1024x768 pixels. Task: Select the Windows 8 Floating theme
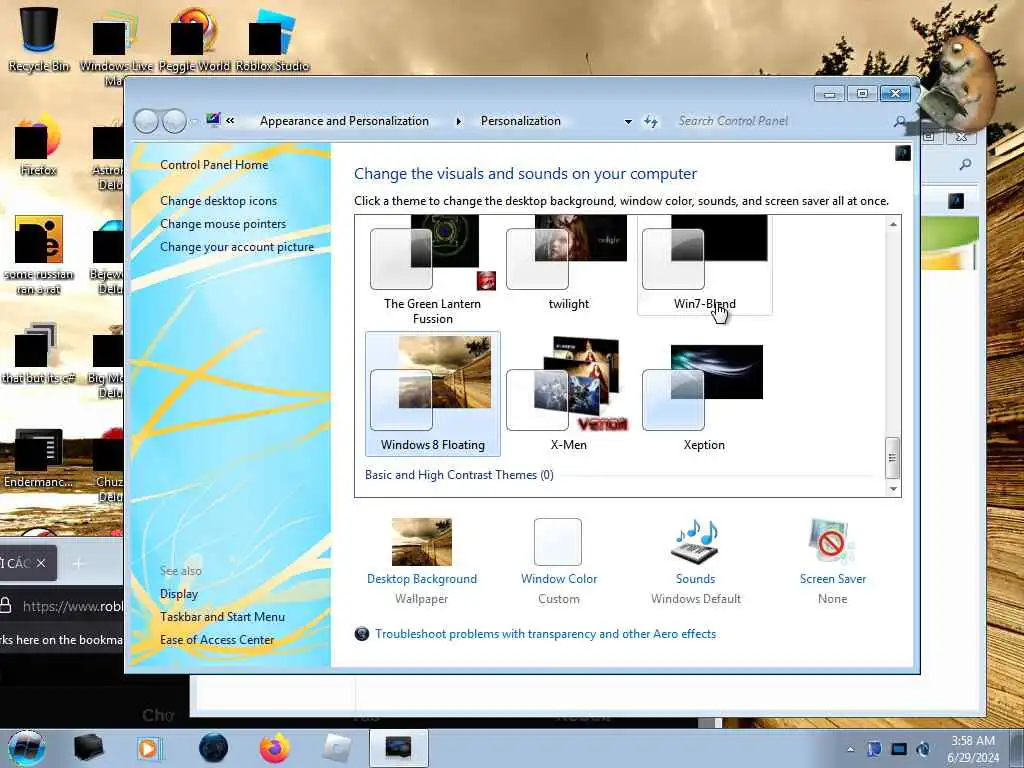(432, 394)
